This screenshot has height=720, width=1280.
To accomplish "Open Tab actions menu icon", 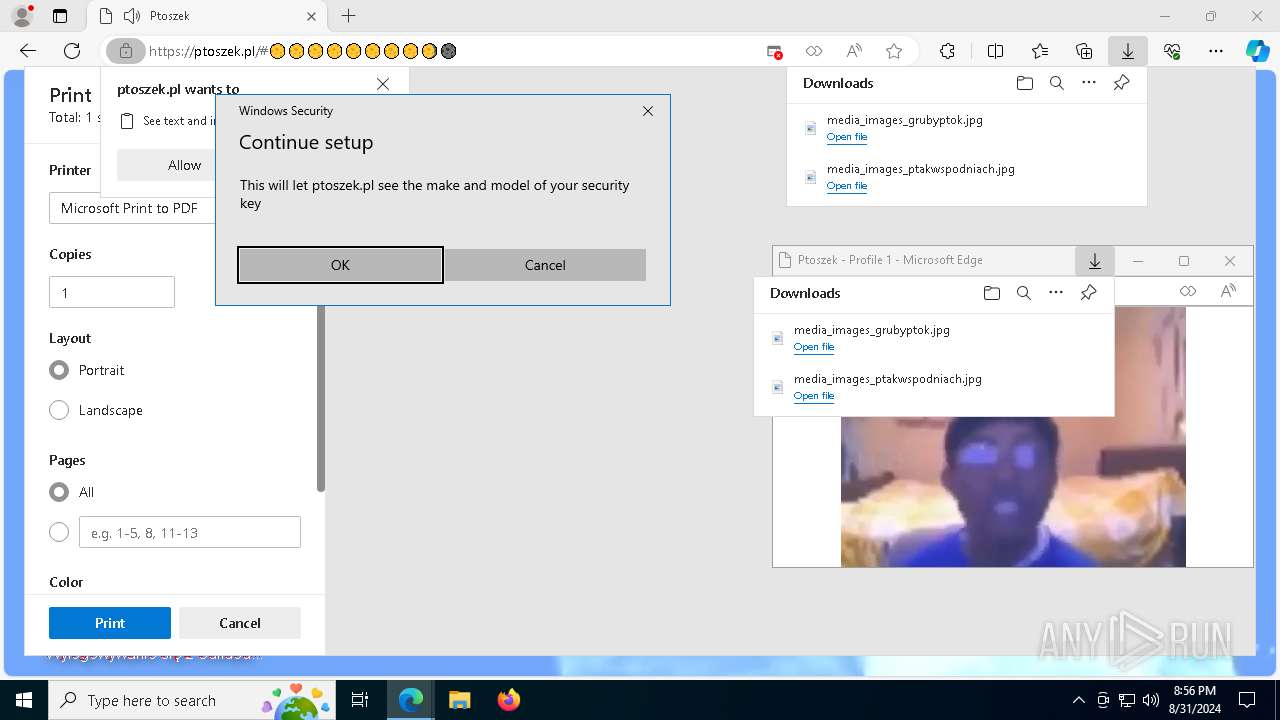I will [60, 16].
